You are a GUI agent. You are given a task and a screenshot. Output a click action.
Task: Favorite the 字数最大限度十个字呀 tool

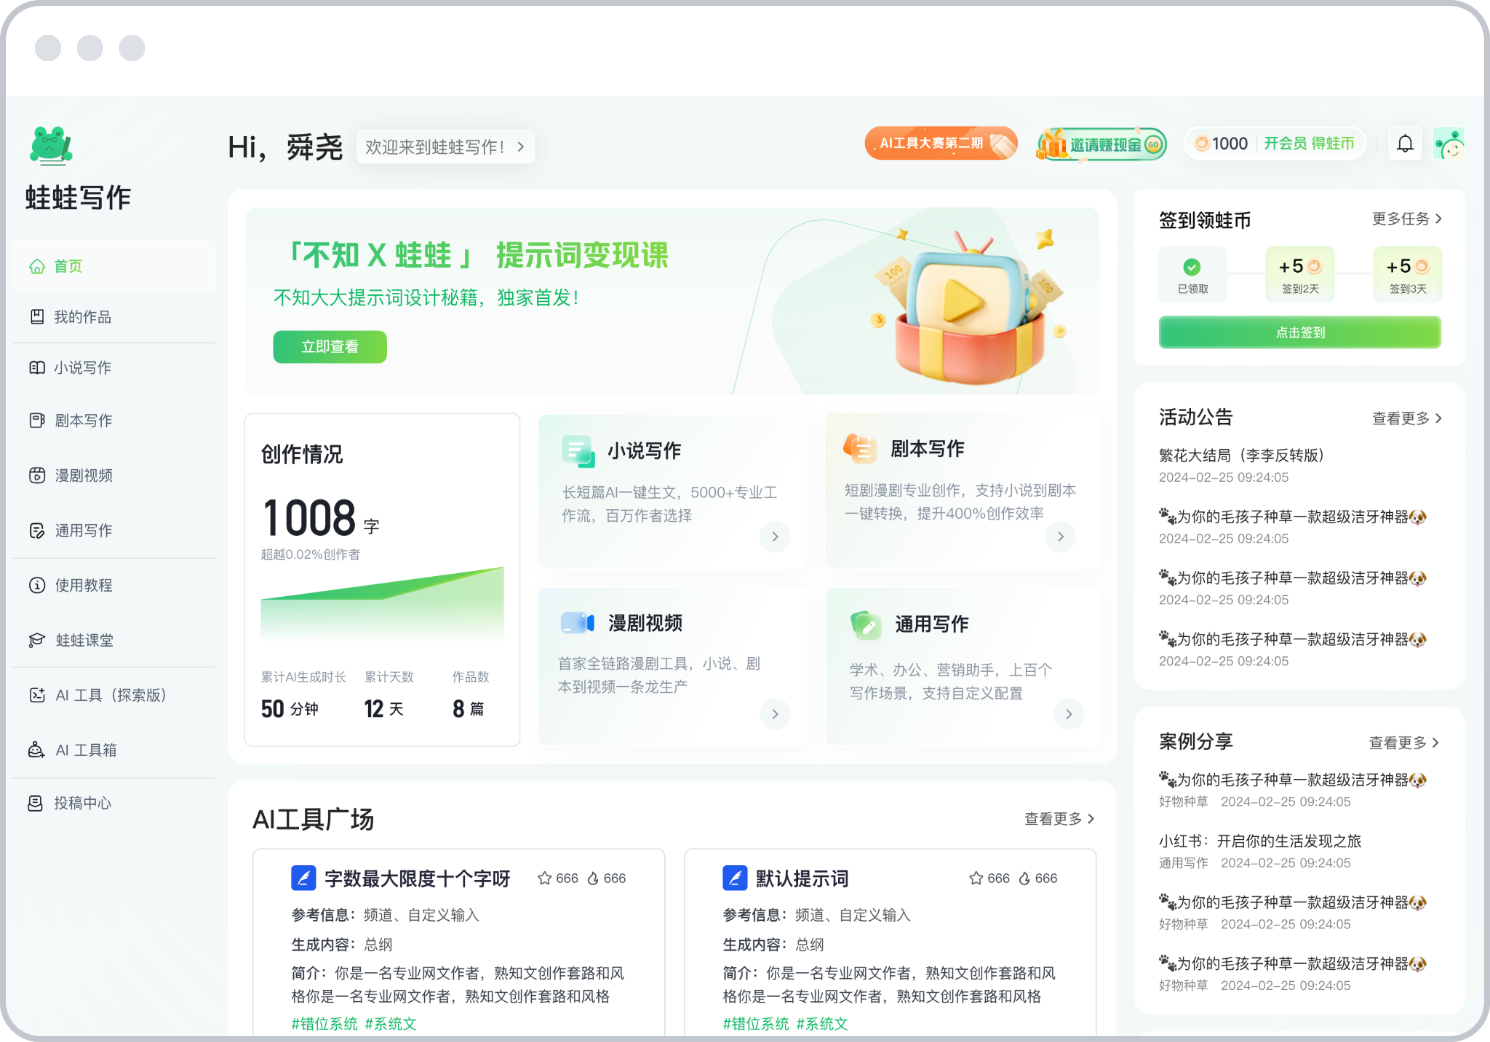[x=543, y=877]
